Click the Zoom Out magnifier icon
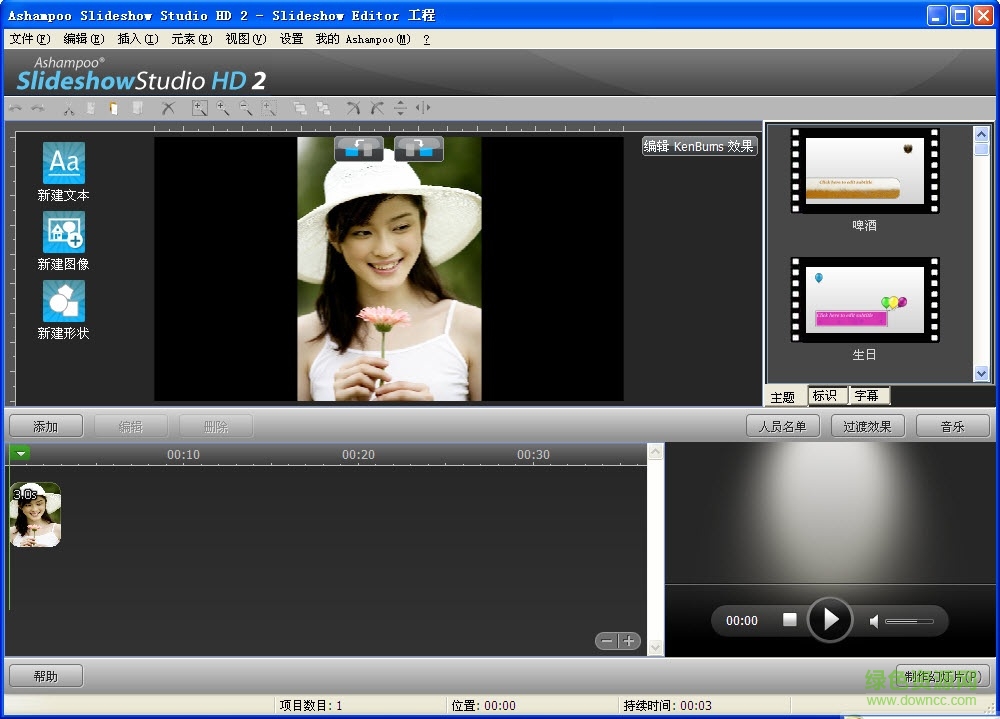 pos(246,108)
